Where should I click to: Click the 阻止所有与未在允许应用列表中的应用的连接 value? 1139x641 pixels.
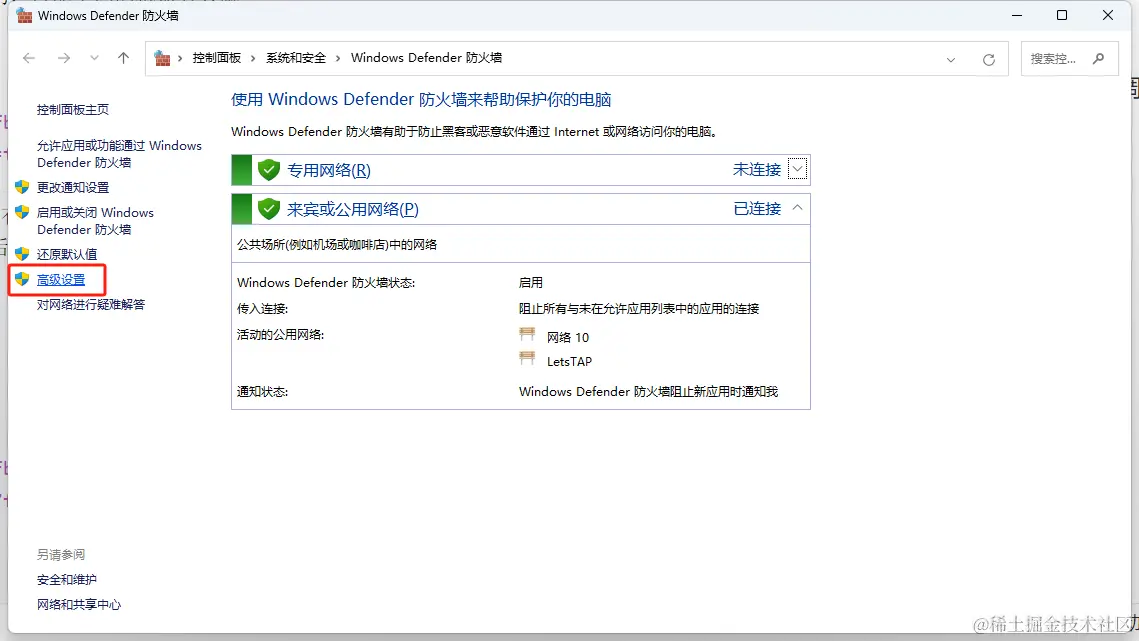tap(639, 309)
